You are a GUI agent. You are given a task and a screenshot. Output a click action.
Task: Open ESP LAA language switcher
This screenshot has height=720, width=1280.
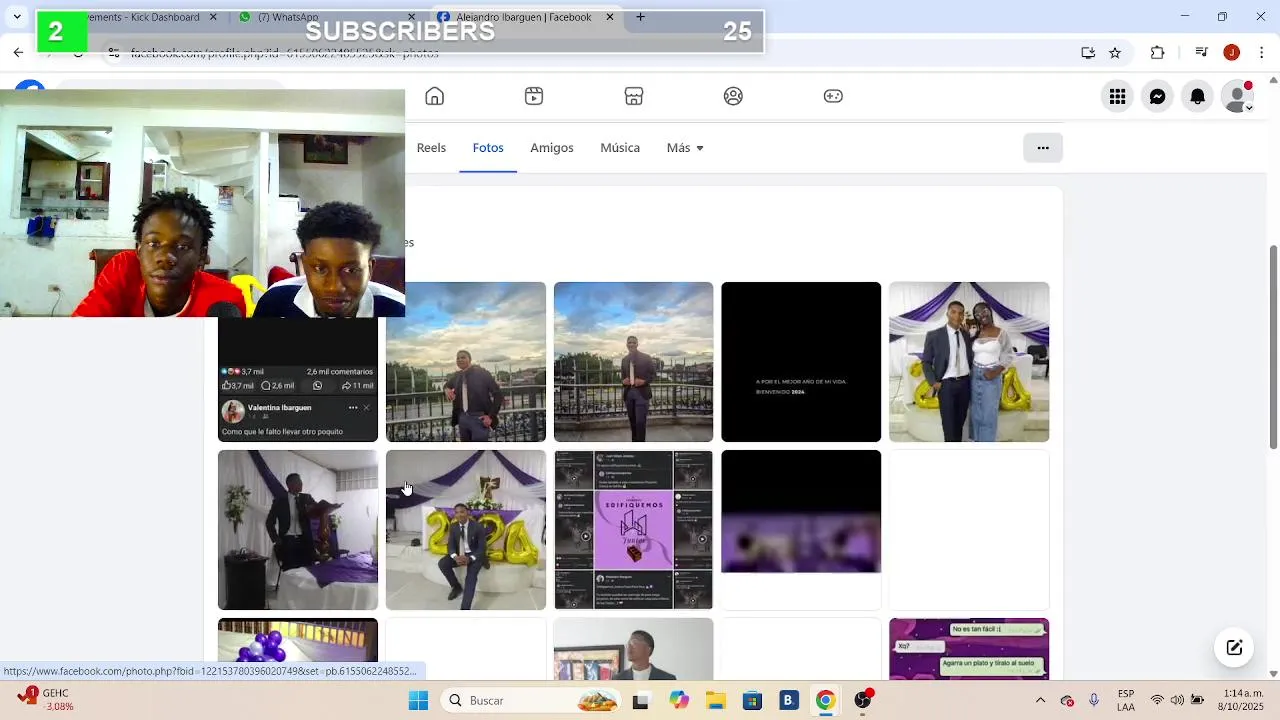coord(1126,700)
